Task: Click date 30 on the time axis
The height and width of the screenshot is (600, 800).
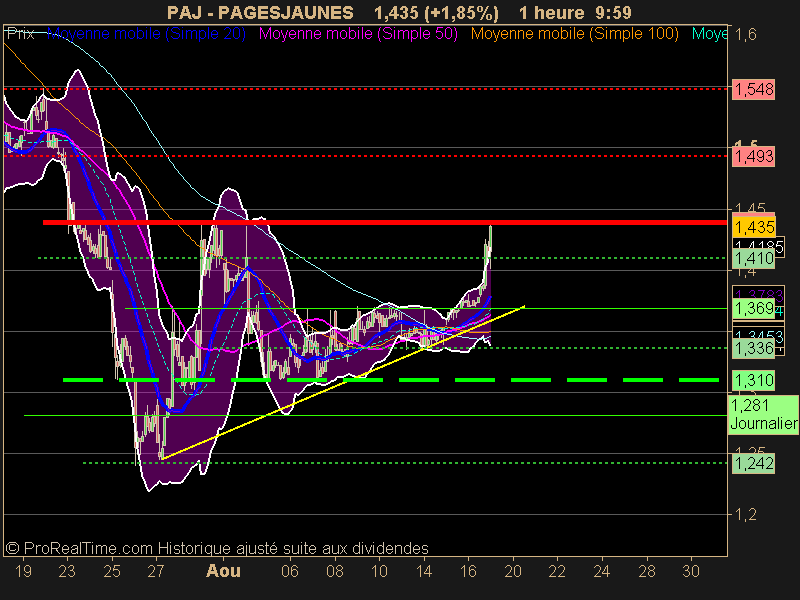Action: pos(691,571)
